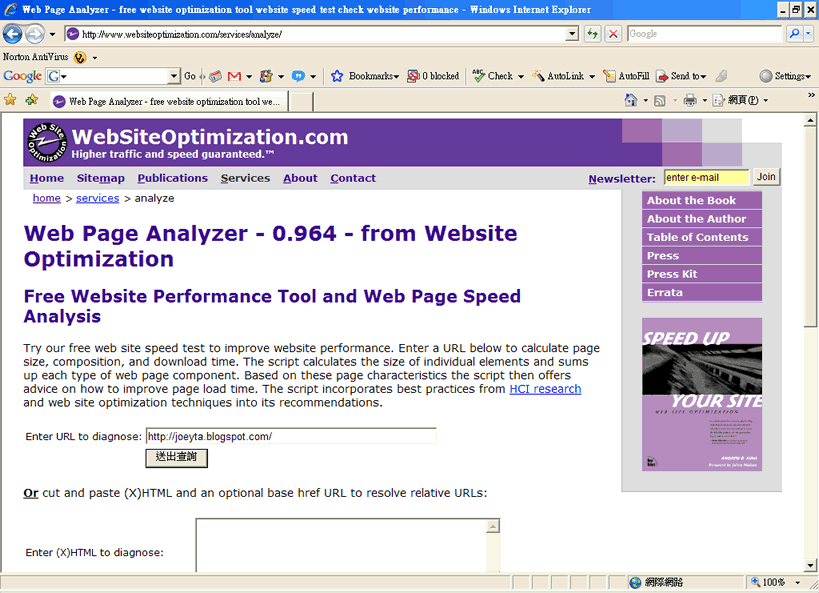819x593 pixels.
Task: Click the Google toolbar Go button
Action: [190, 76]
